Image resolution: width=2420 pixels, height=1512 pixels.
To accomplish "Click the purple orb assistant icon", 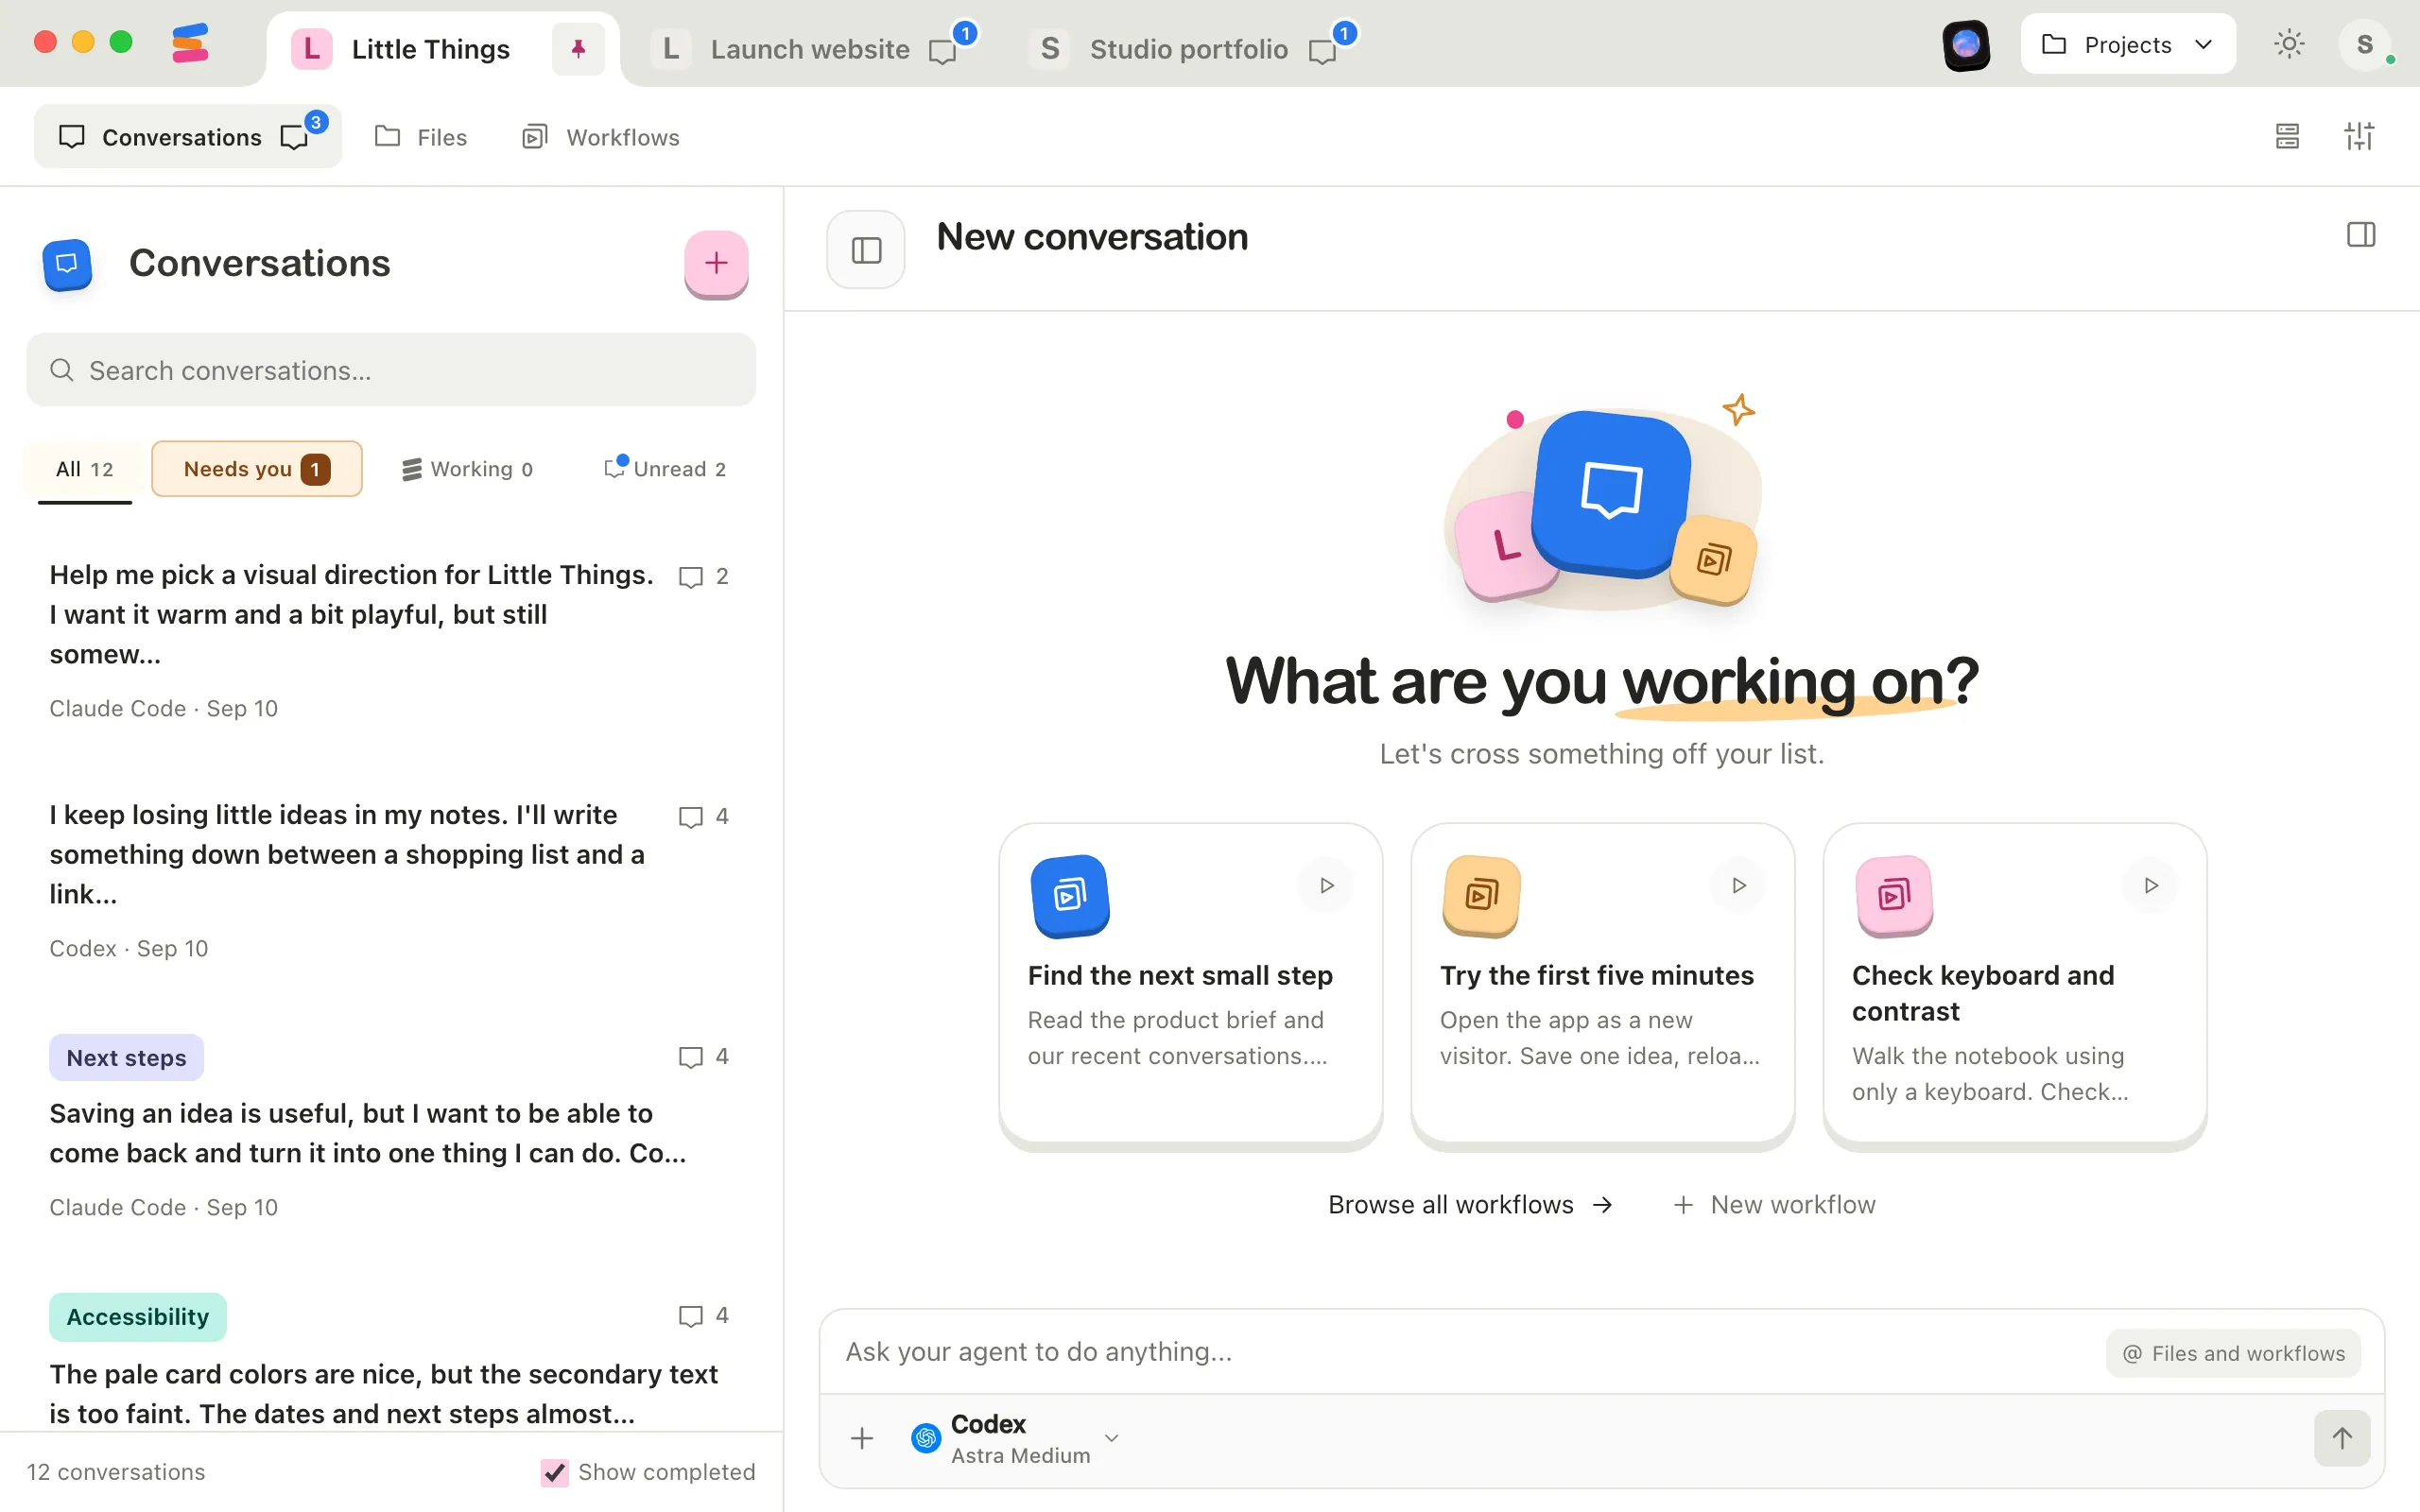I will tap(1965, 45).
